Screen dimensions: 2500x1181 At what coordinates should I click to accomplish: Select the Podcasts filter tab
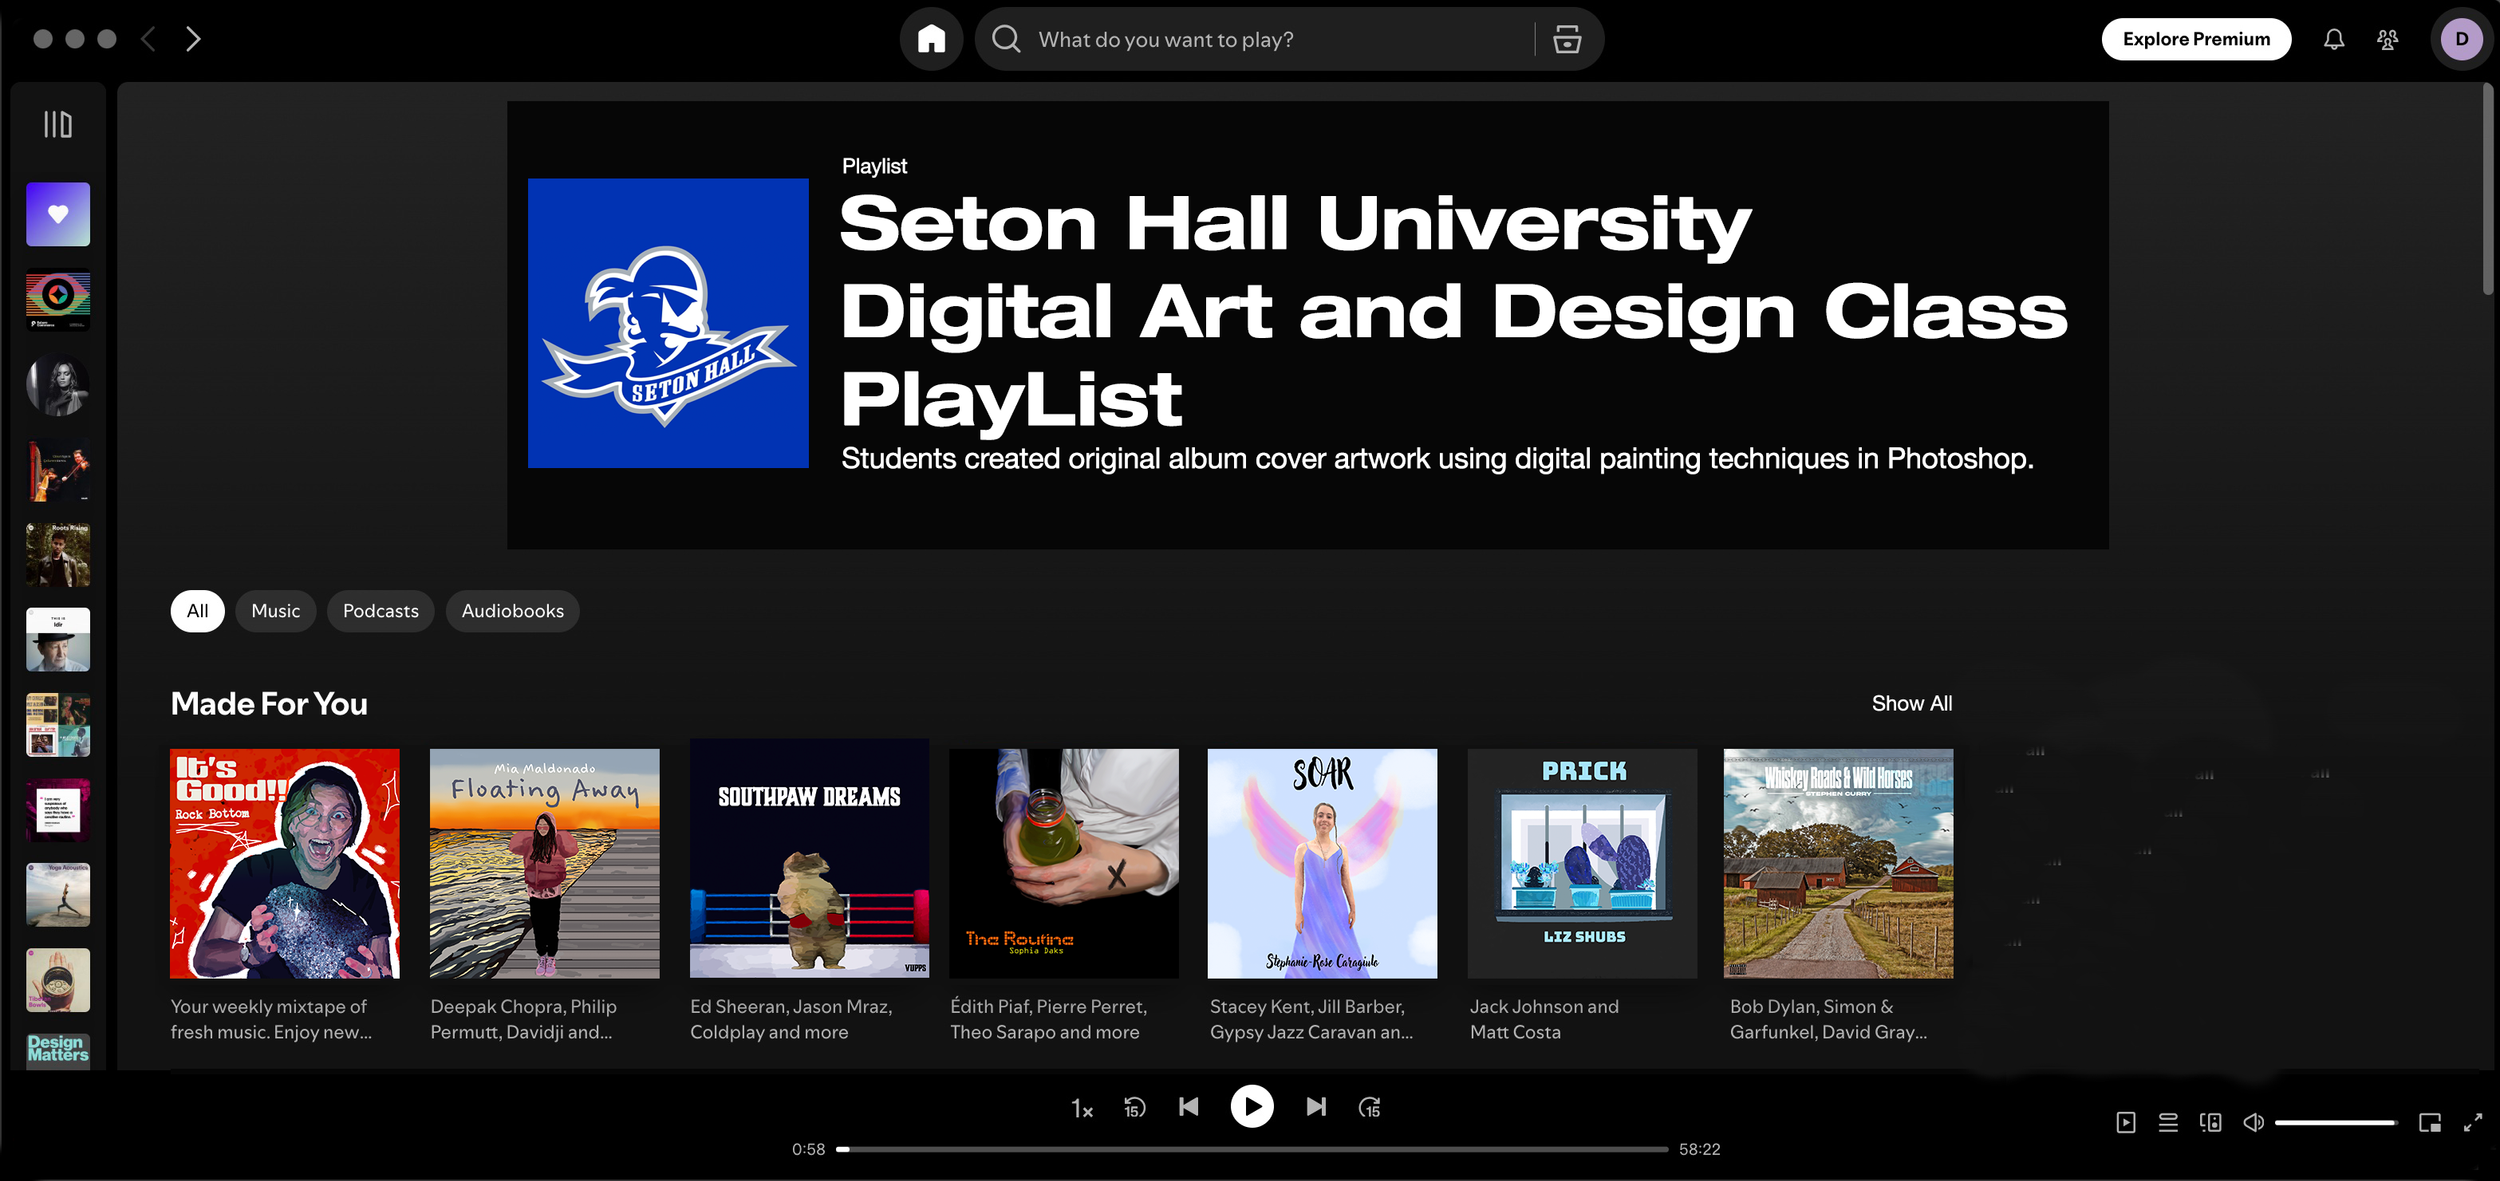coord(380,611)
